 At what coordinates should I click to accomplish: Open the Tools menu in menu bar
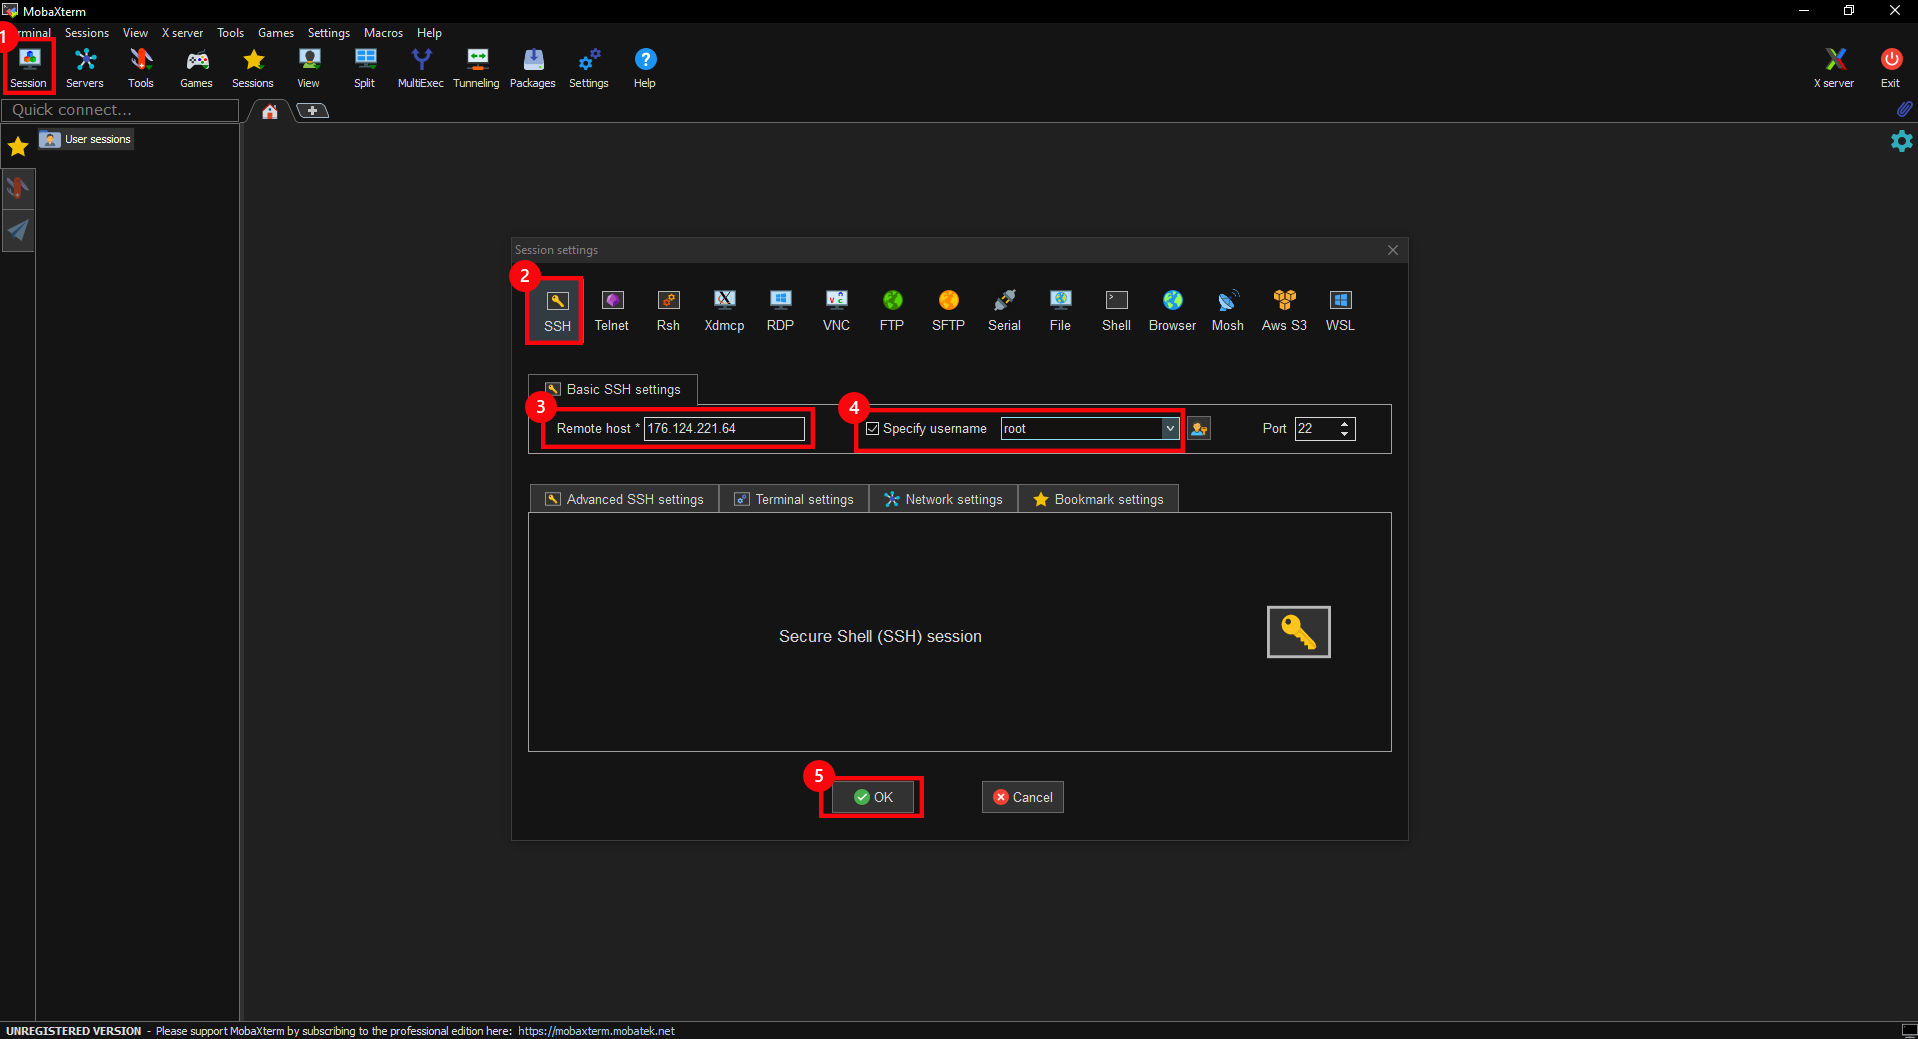230,33
